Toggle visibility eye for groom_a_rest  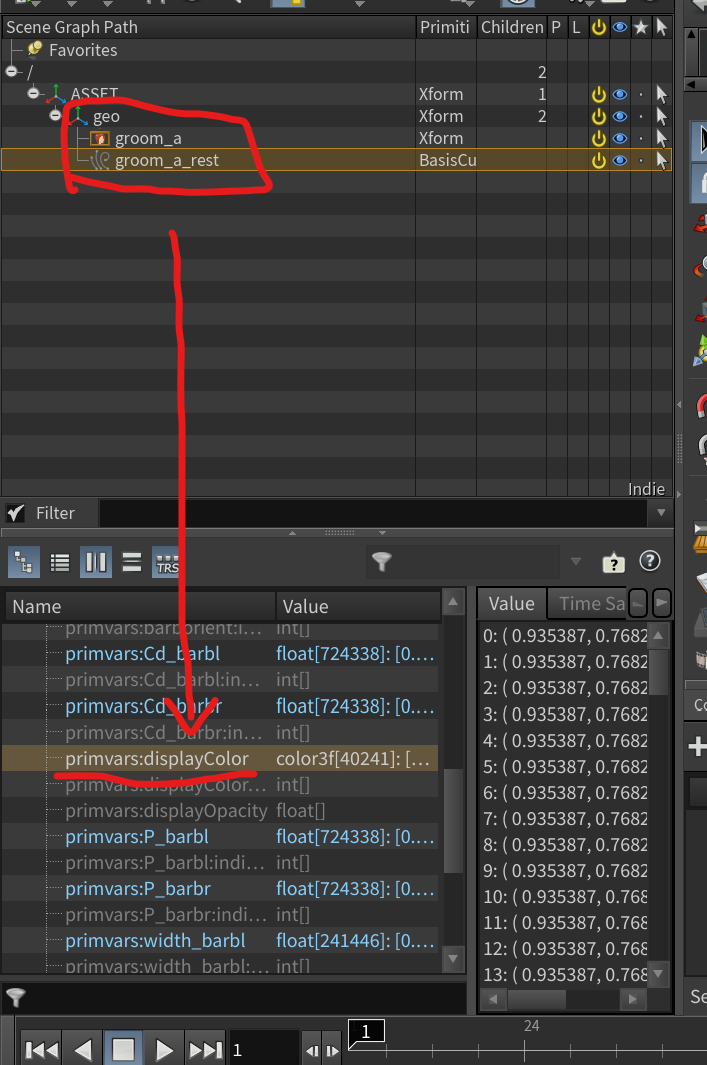point(620,160)
